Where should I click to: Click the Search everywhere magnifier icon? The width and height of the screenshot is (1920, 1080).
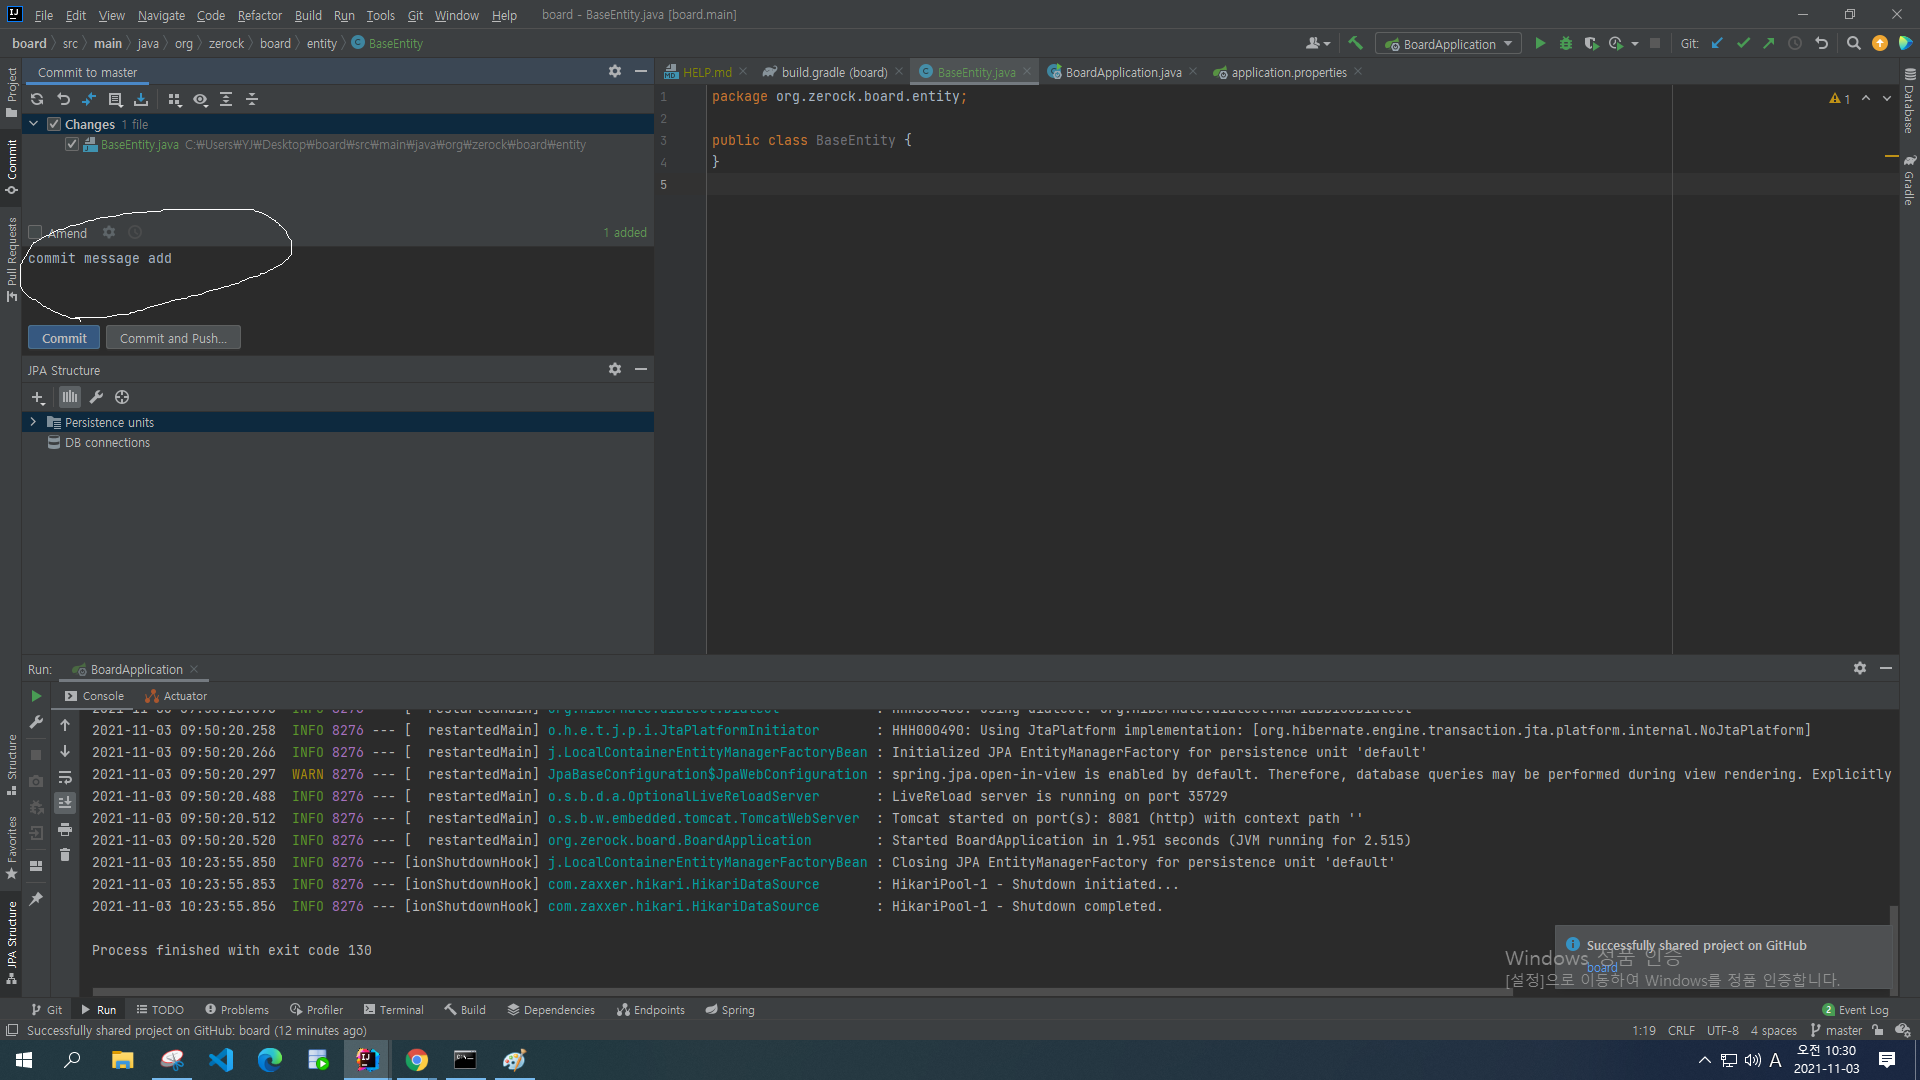click(1853, 44)
